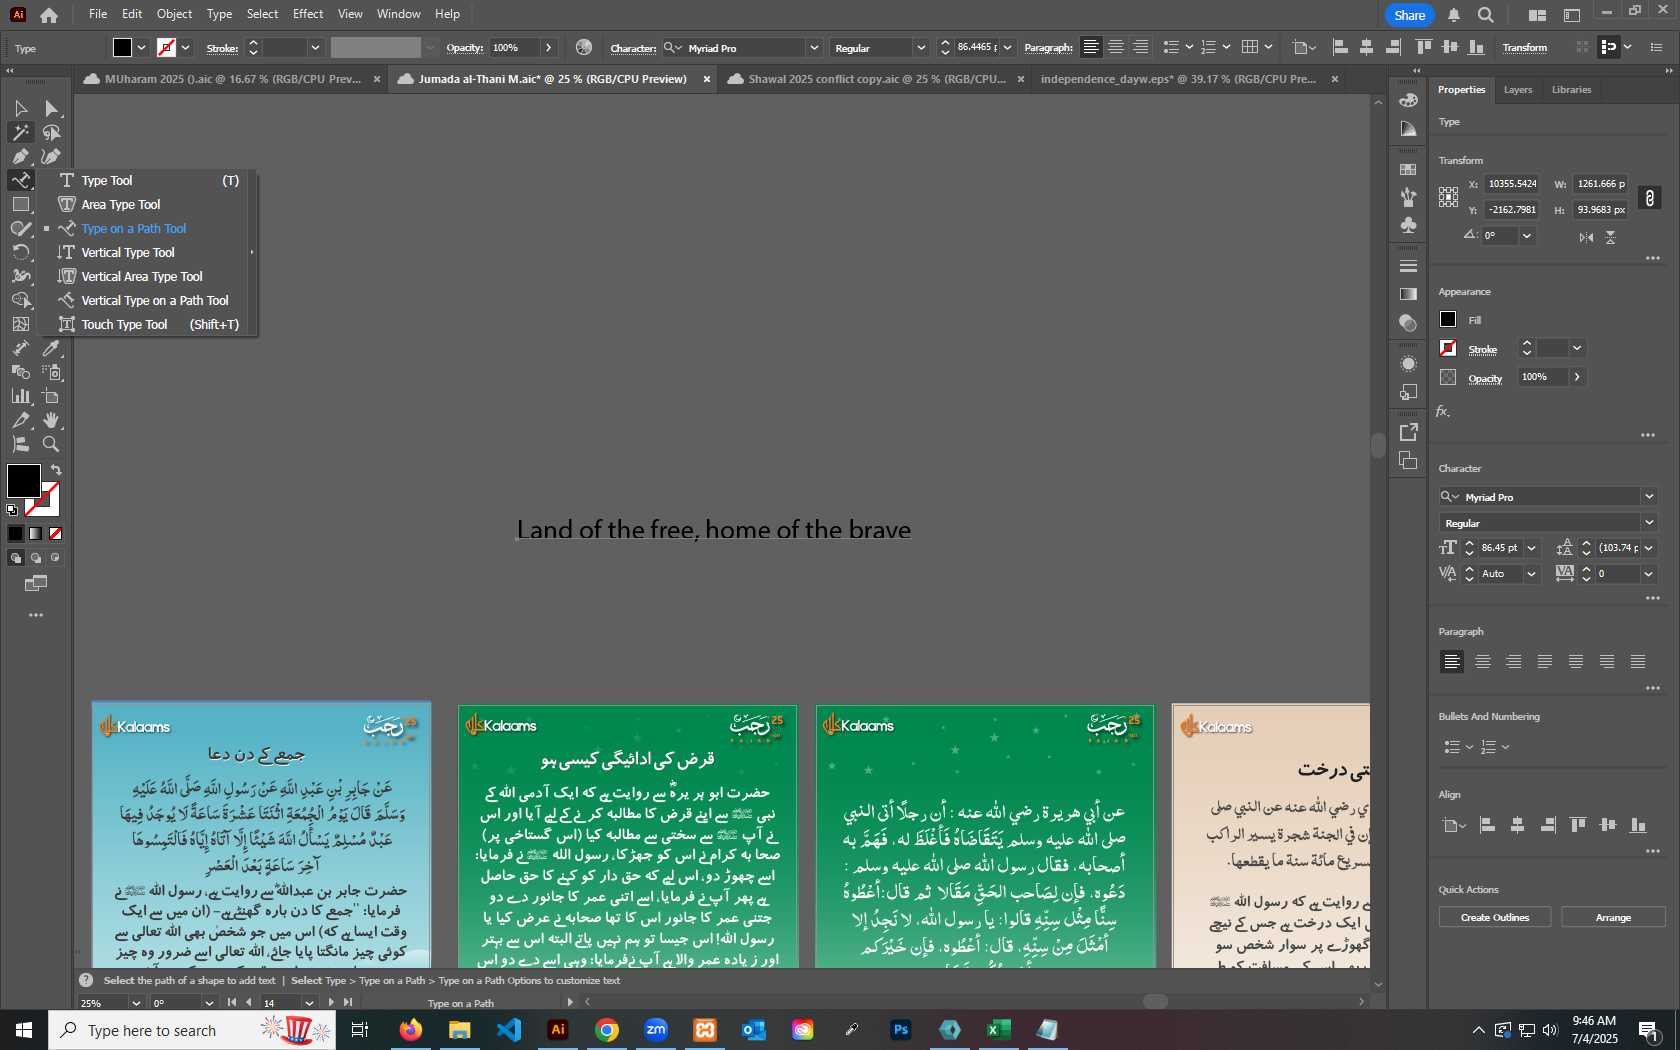
Task: Open the Gradient panel icon
Action: (1408, 294)
